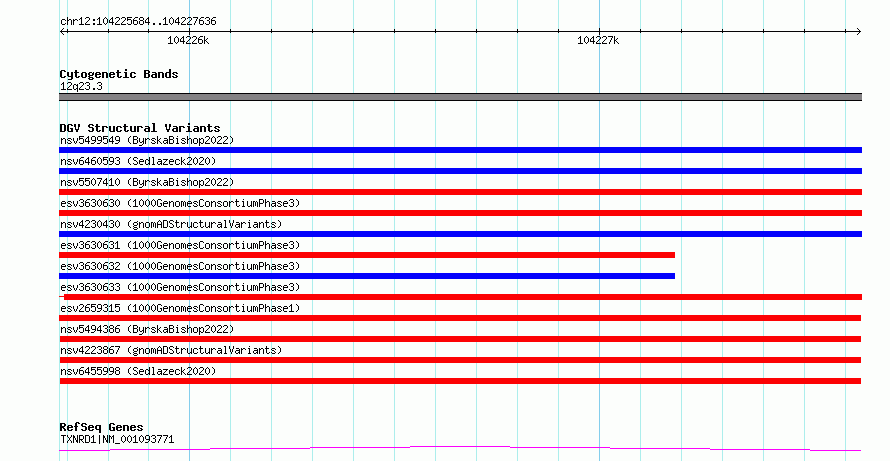Viewport: 890px width, 461px height.
Task: Click the esv2659315 (1000GenomesConsortiumPhase1) label
Action: pyautogui.click(x=180, y=308)
